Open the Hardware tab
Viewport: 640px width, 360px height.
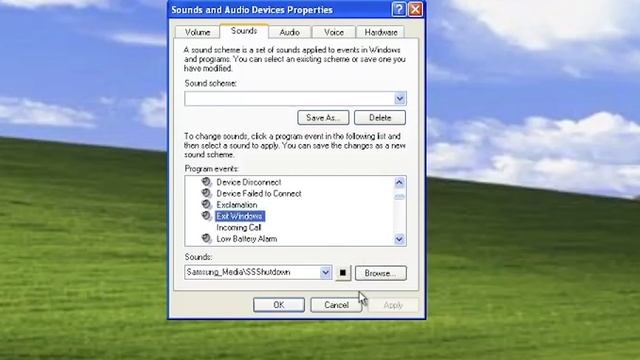point(380,32)
